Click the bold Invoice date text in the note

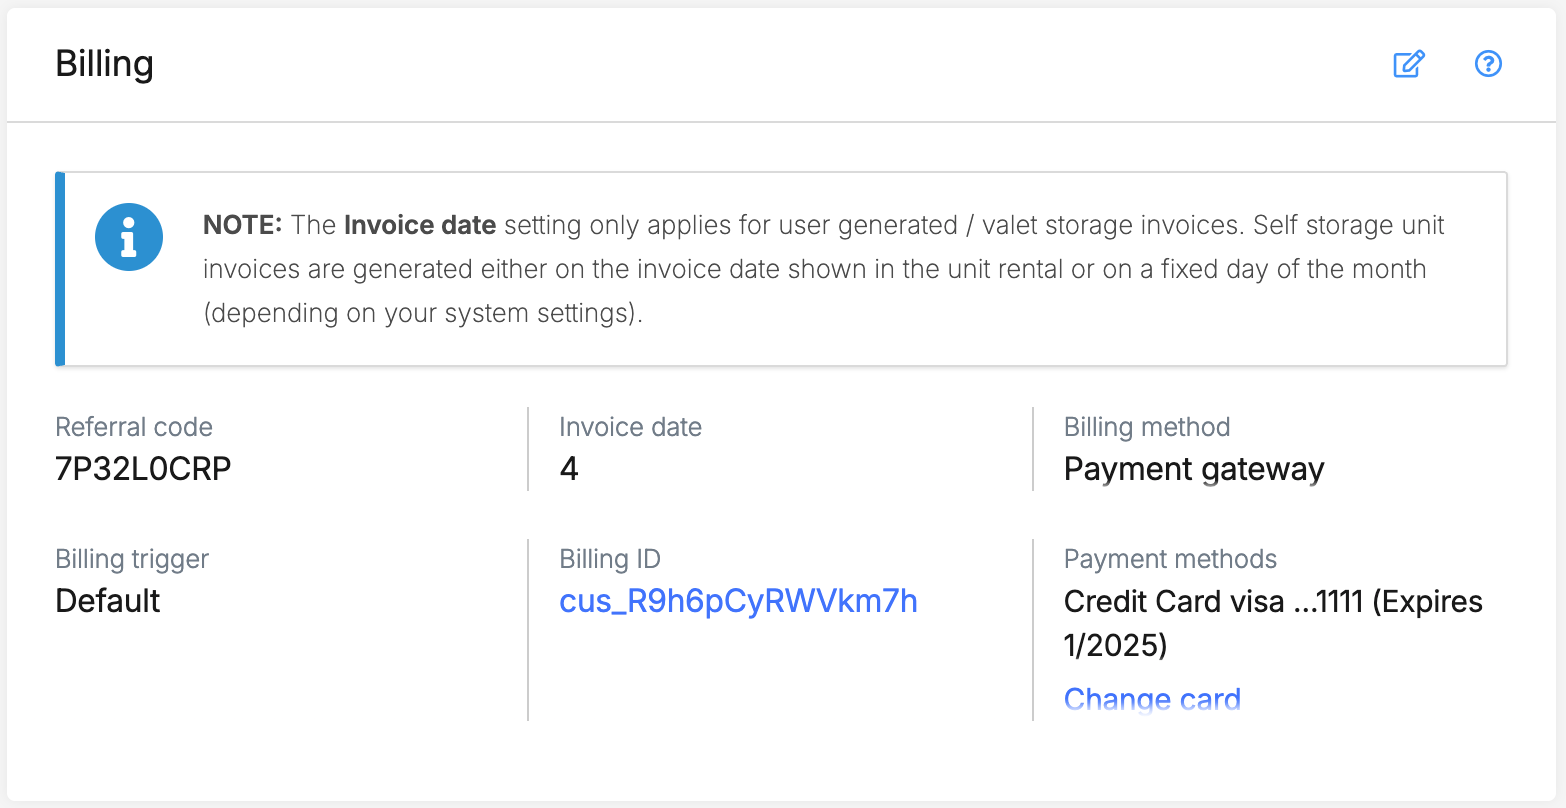pos(420,225)
